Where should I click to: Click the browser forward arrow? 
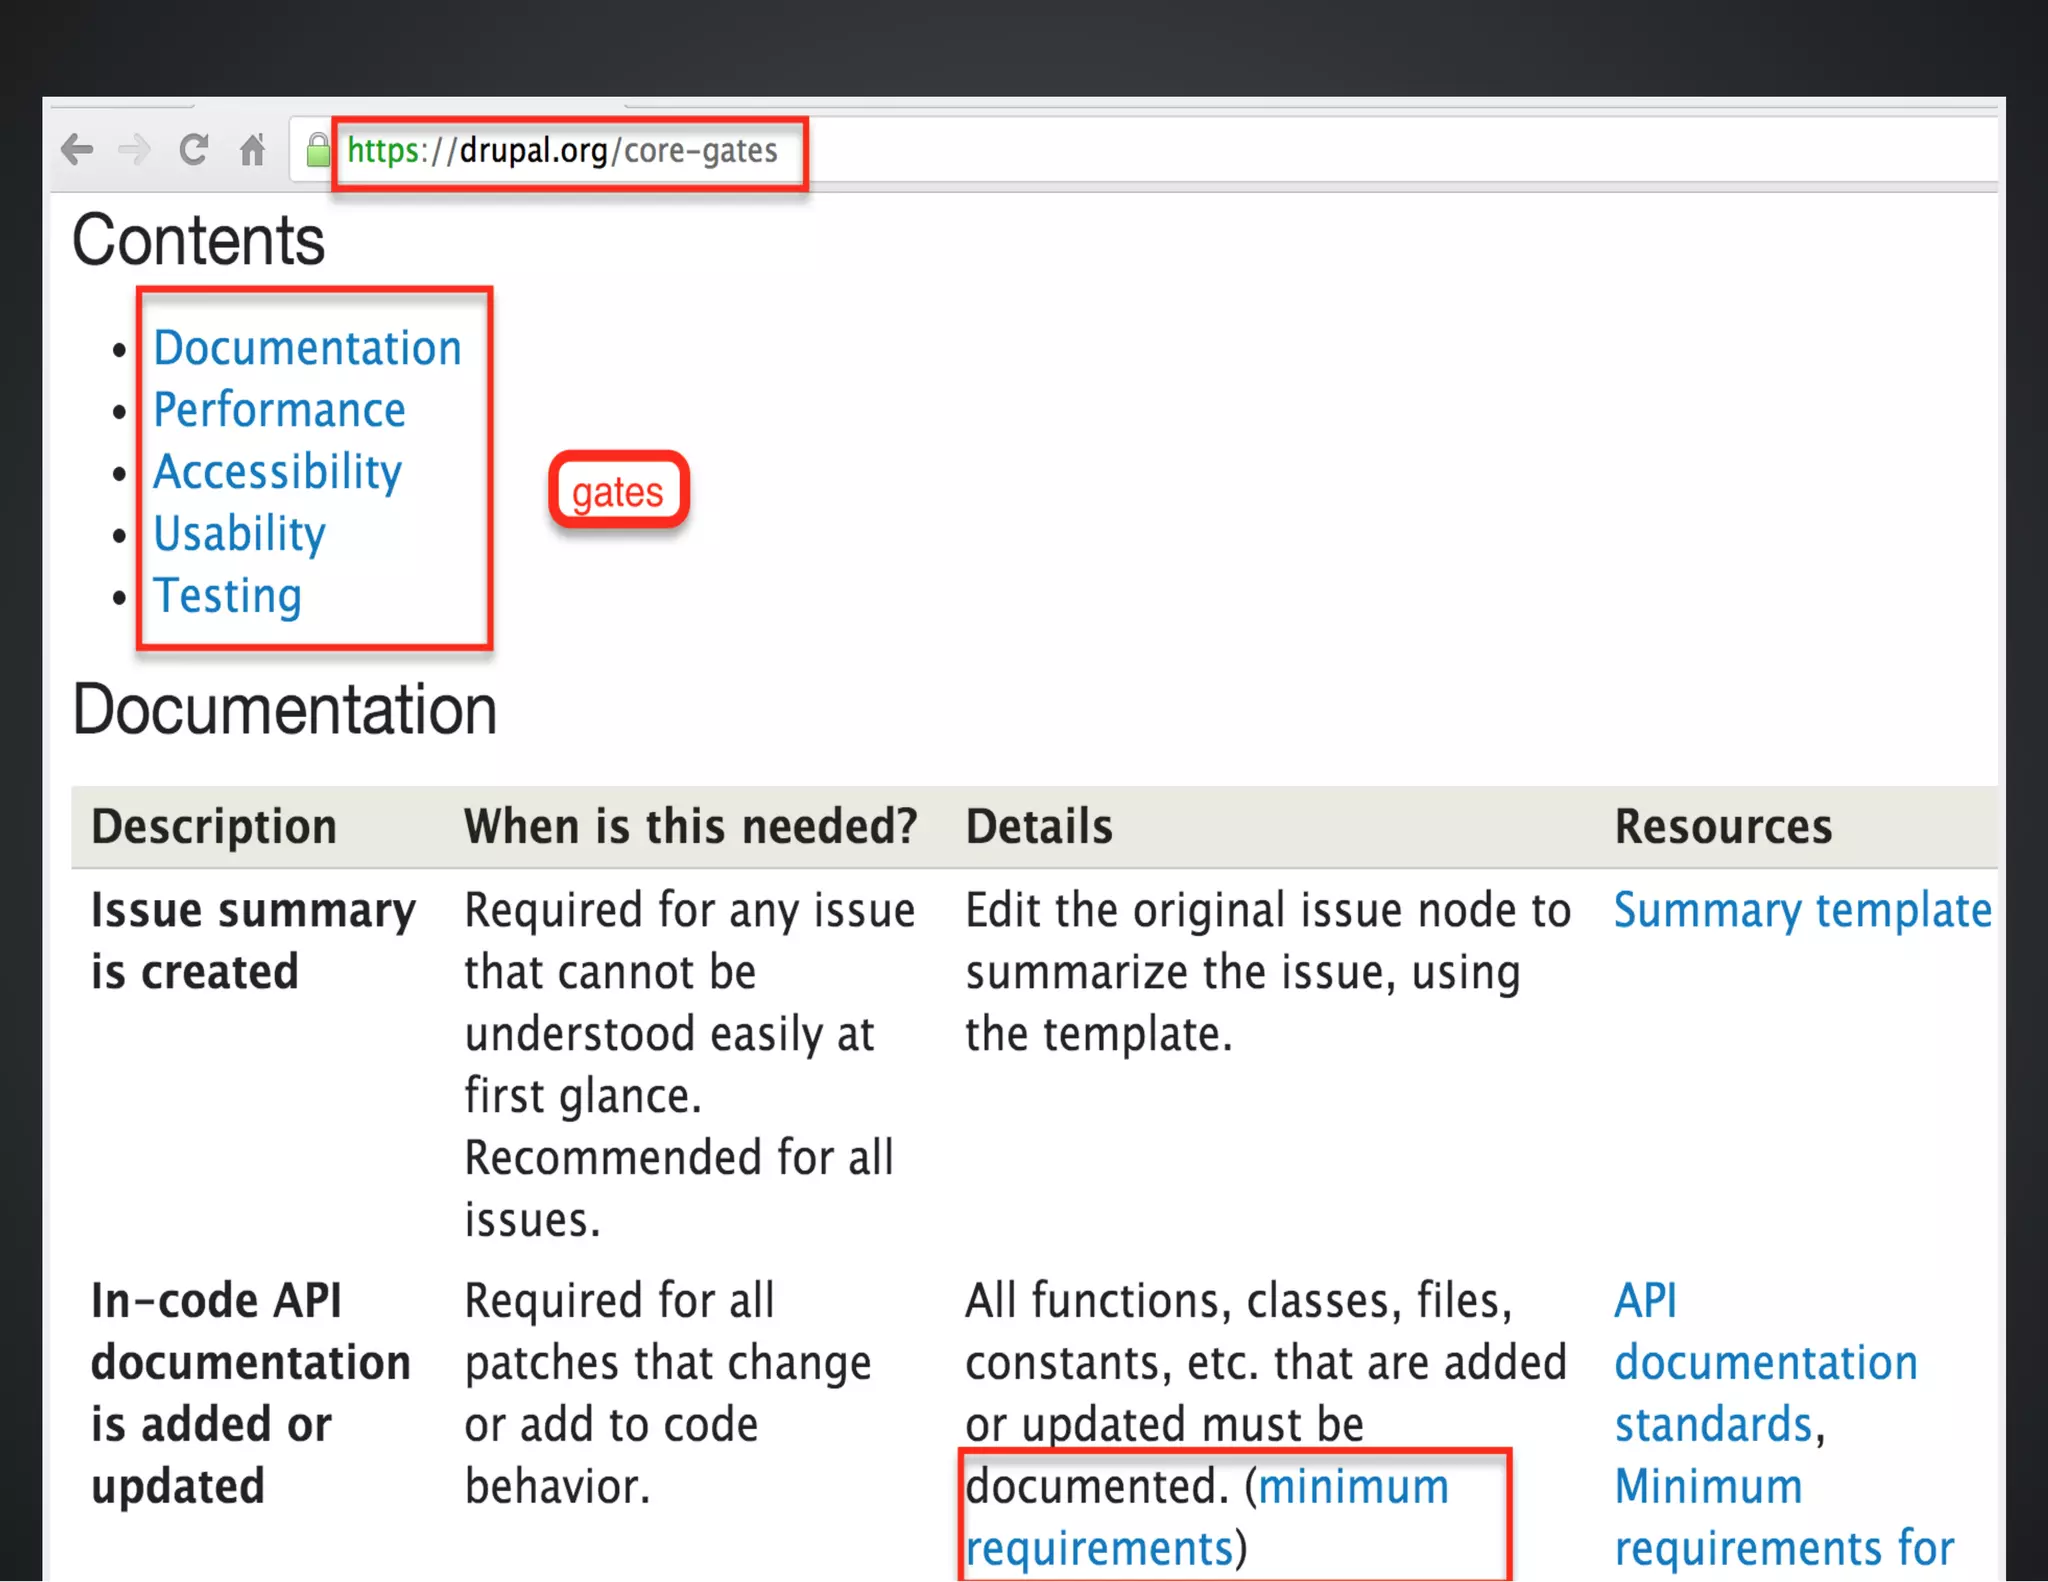(x=134, y=150)
